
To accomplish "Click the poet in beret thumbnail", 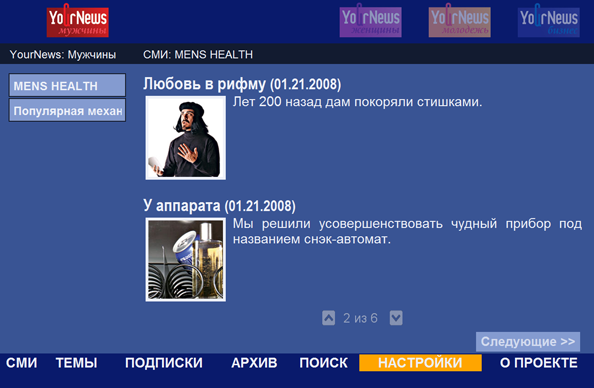I will tap(186, 138).
